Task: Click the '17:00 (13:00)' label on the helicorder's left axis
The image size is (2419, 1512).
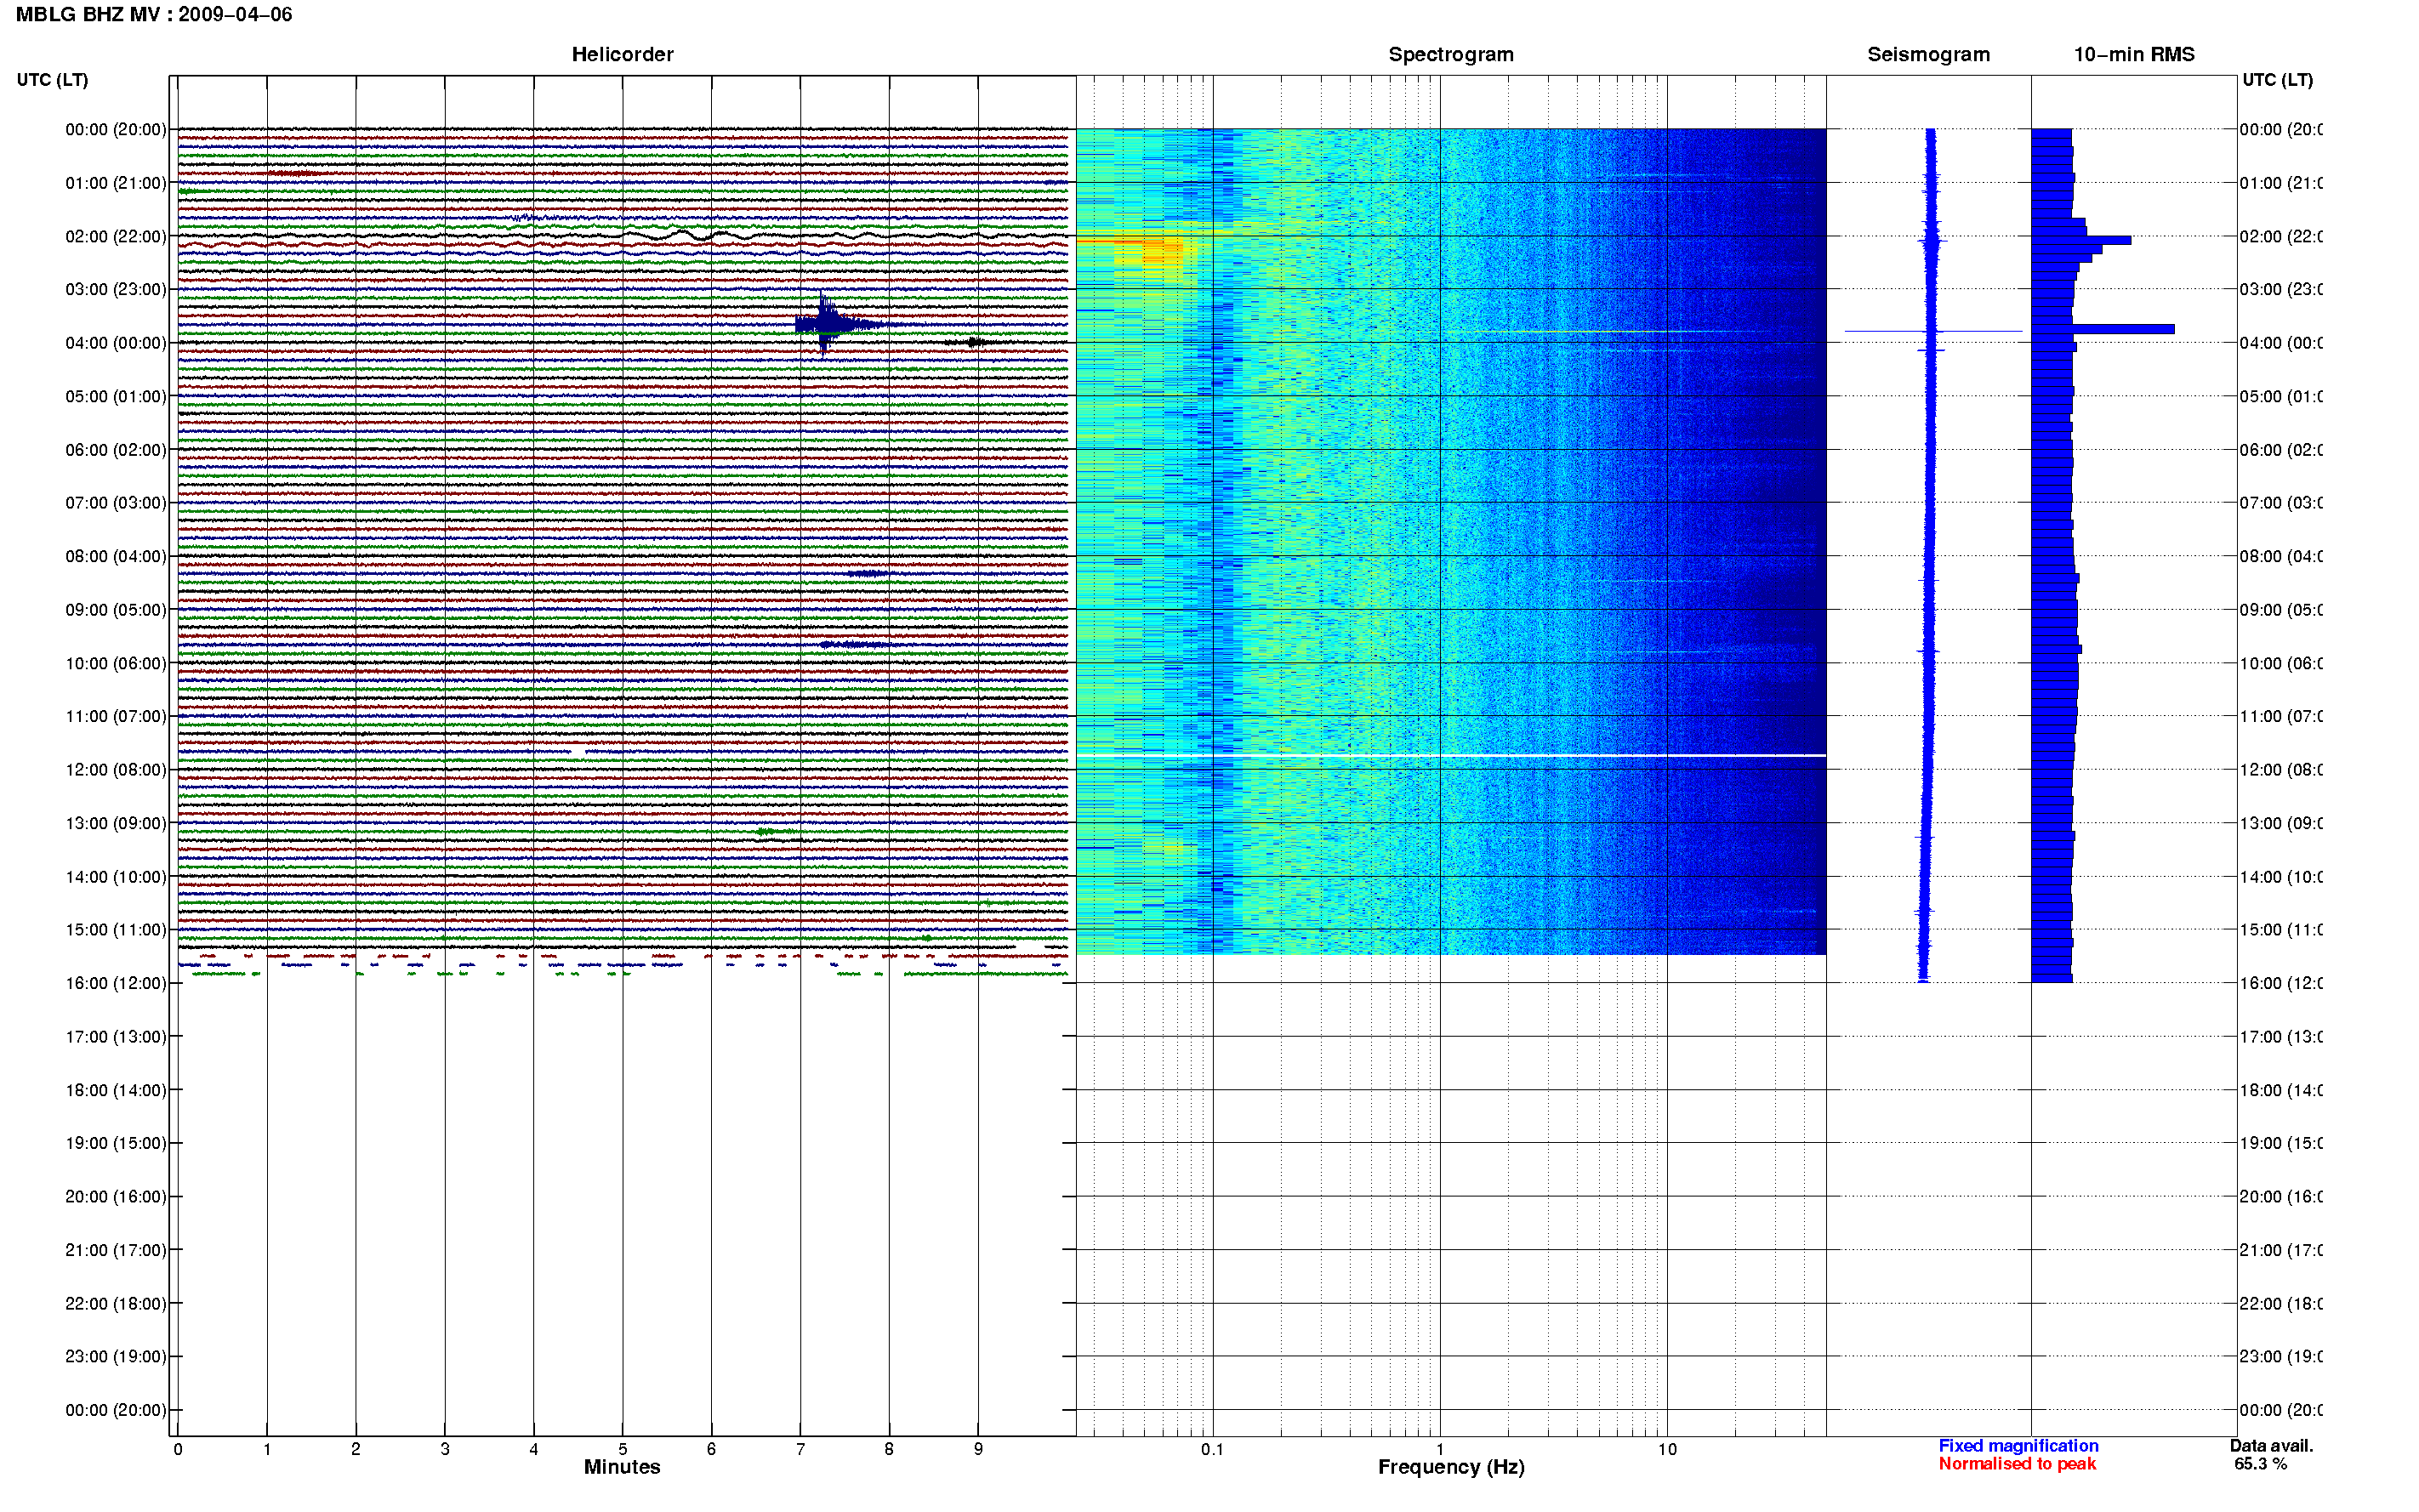Action: [116, 1037]
